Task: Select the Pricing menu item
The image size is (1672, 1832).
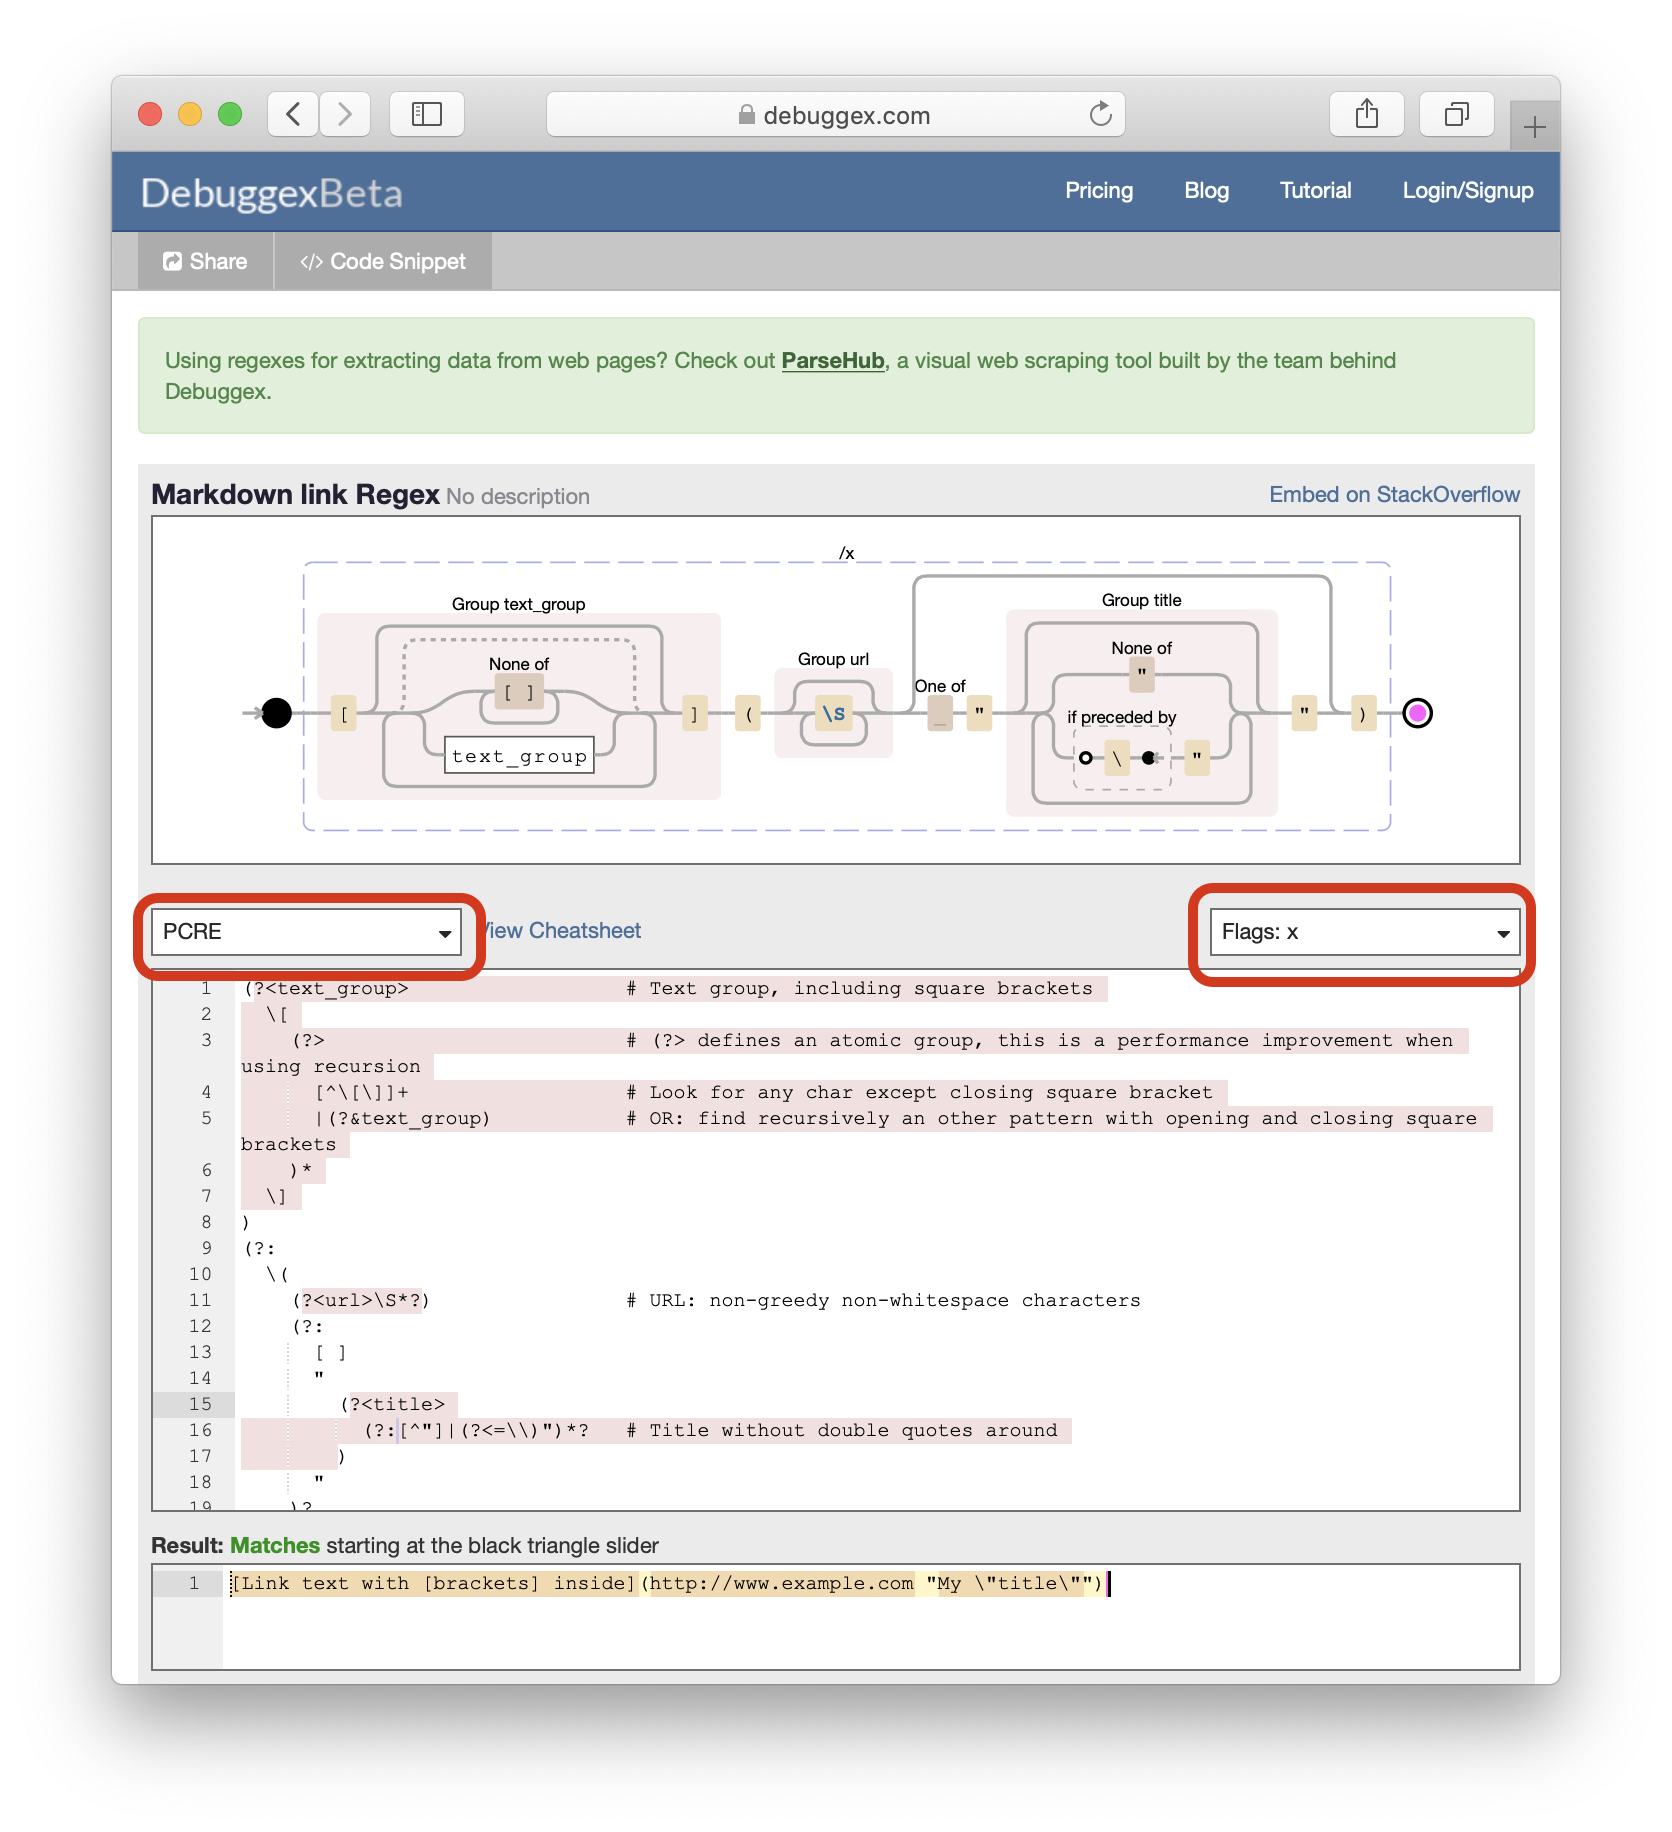Action: (1098, 190)
